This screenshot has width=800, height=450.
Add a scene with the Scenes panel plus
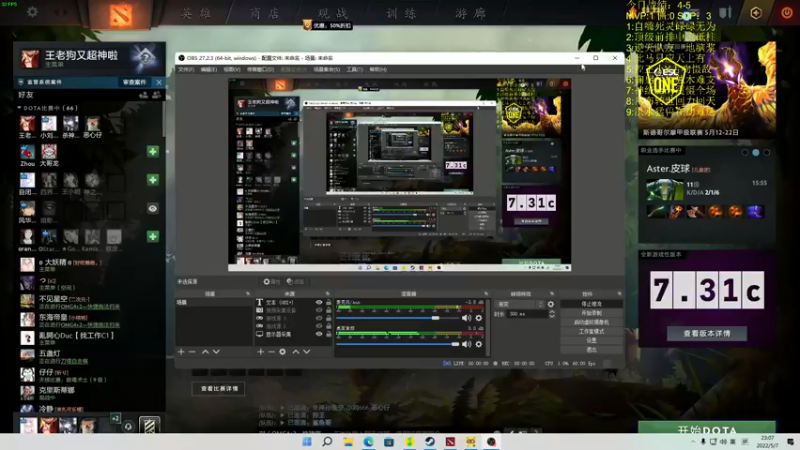[x=181, y=352]
